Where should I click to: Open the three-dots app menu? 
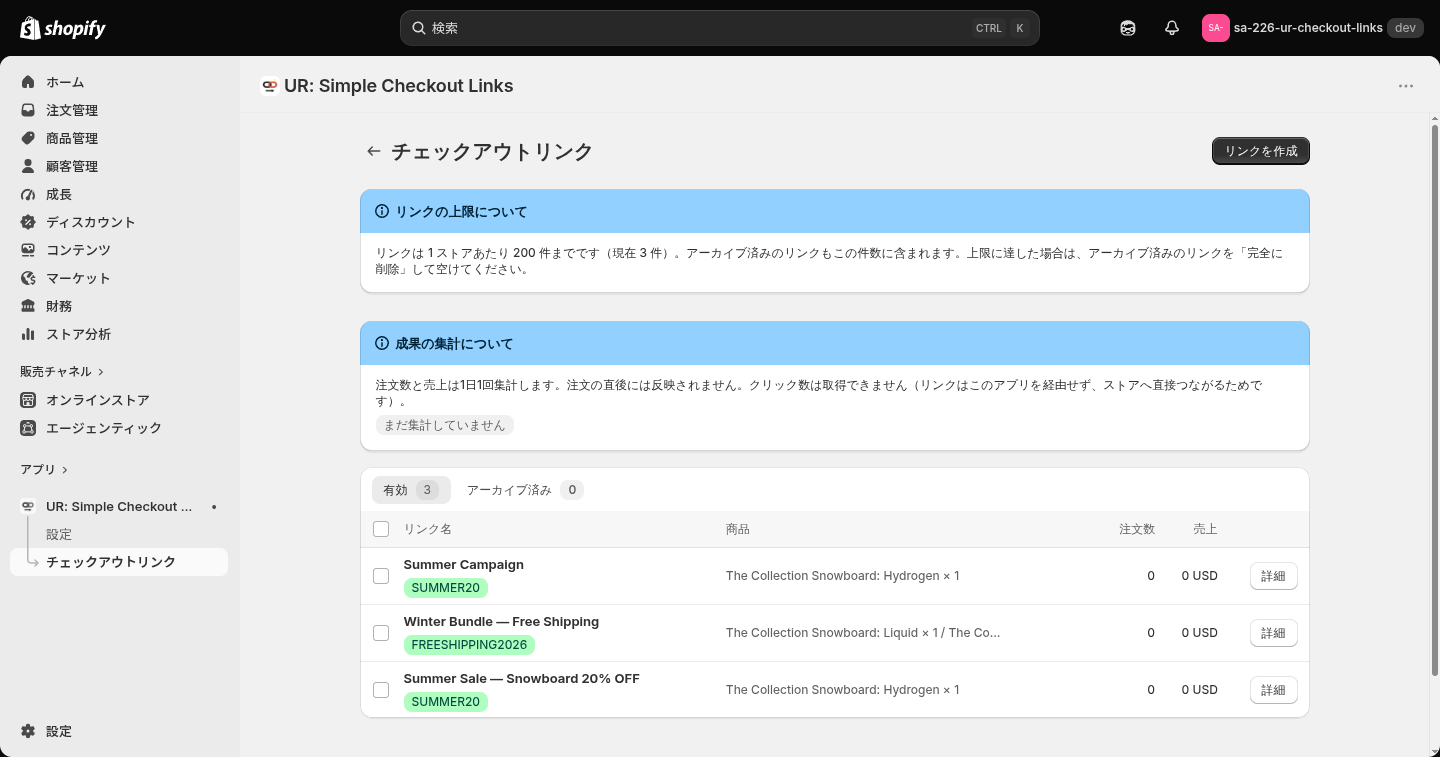[1406, 86]
